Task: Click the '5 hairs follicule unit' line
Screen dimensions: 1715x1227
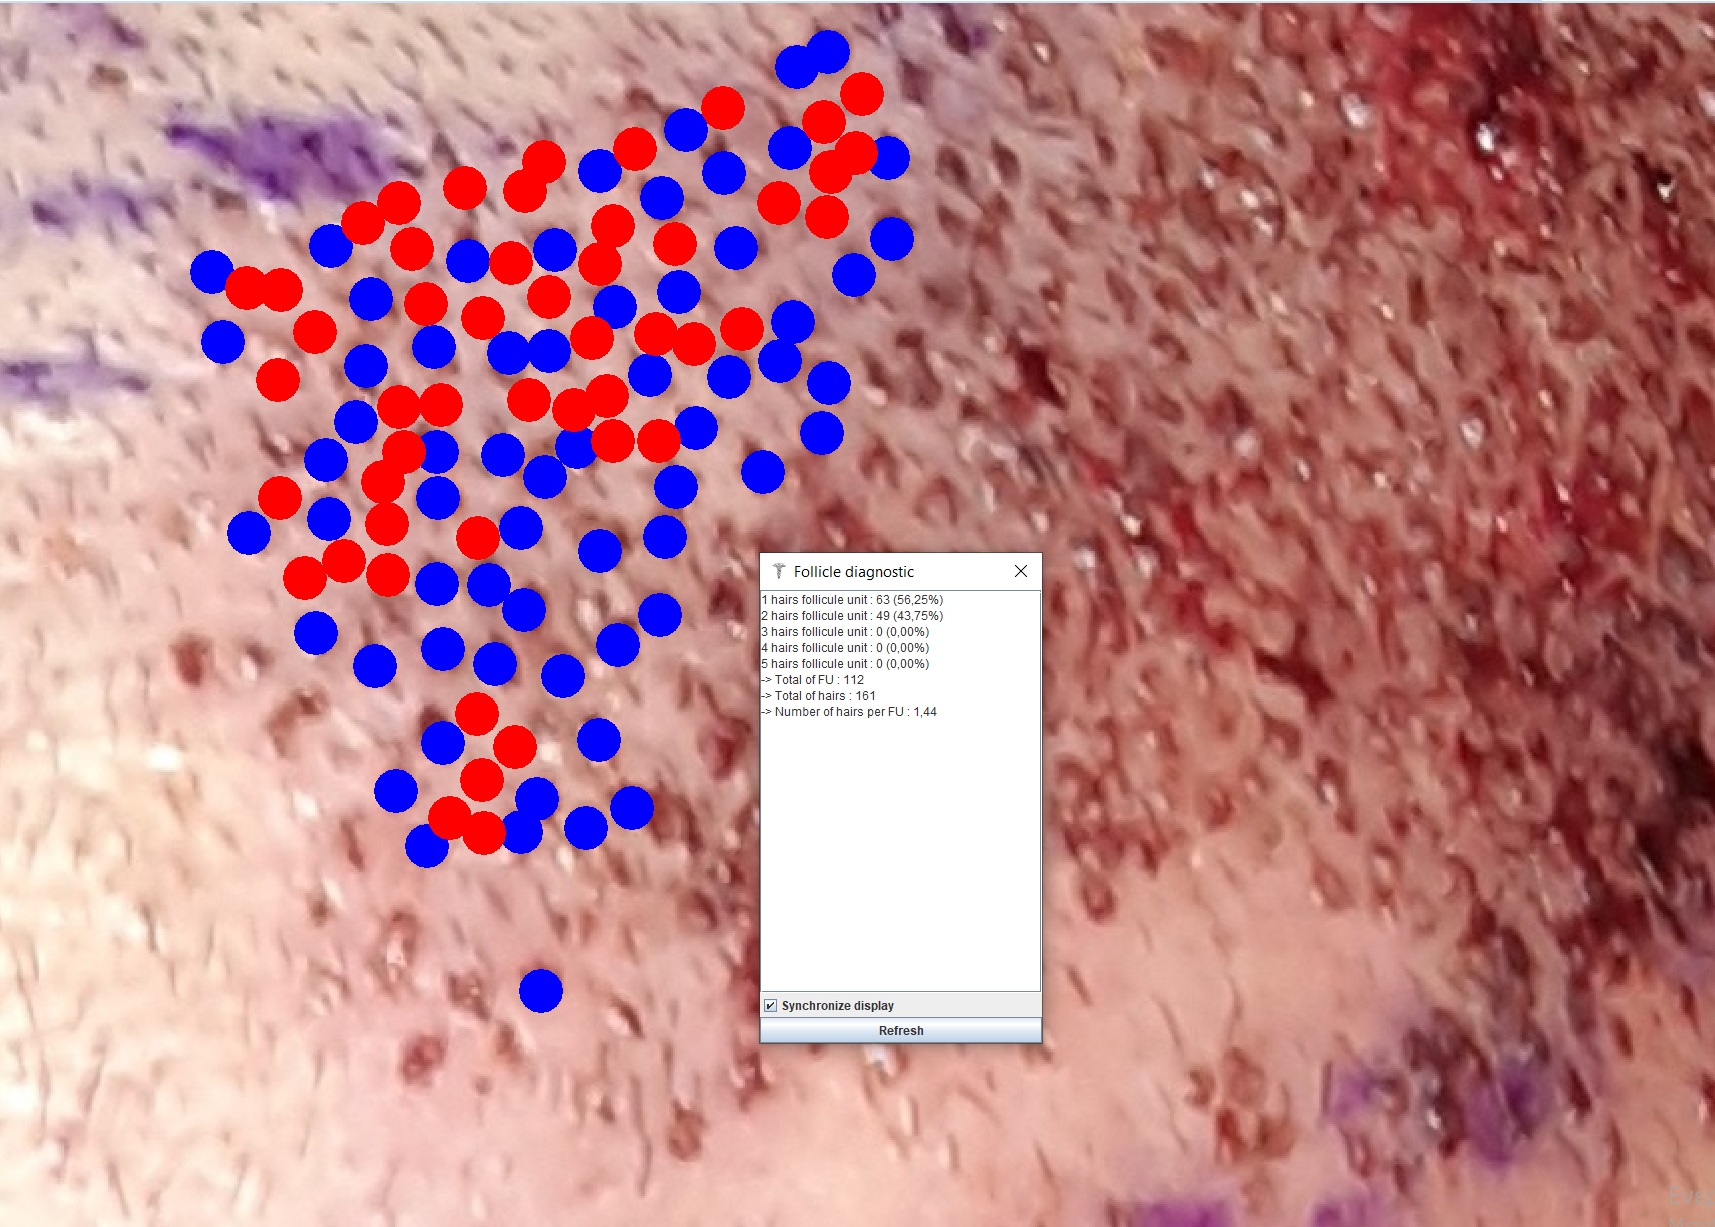Action: [846, 664]
